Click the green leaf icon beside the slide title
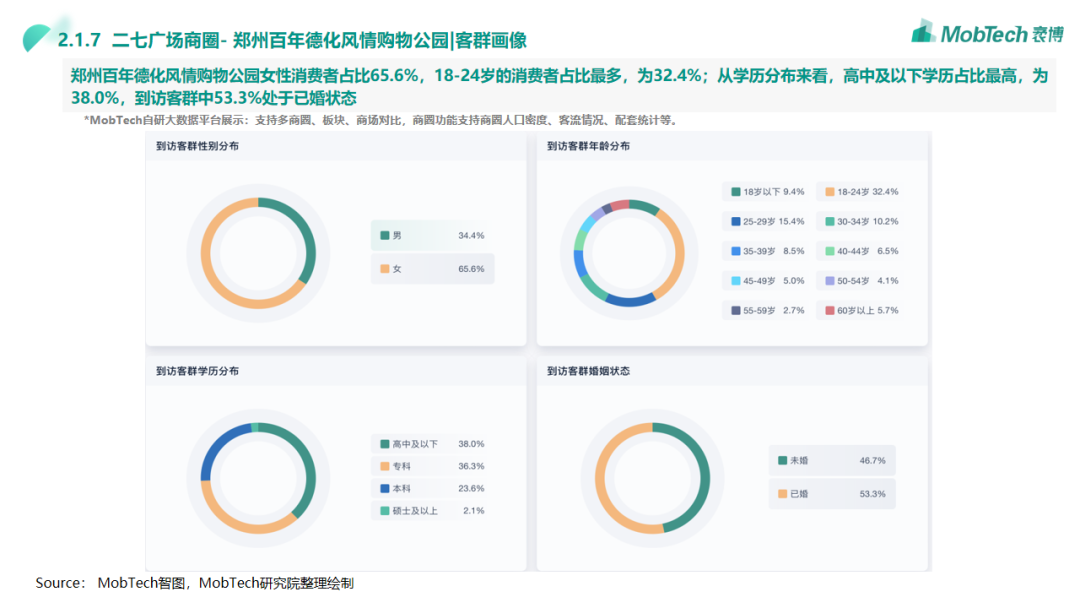This screenshot has height=608, width=1080. 38,38
